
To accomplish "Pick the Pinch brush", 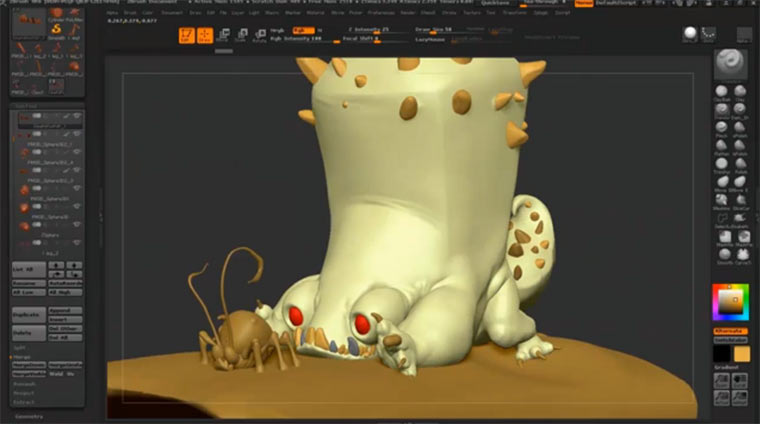I will (x=722, y=128).
